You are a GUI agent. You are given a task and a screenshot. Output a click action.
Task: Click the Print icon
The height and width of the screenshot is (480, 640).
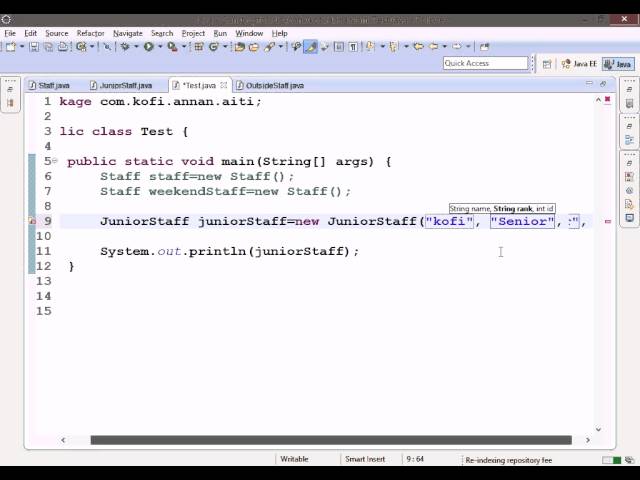pyautogui.click(x=63, y=47)
